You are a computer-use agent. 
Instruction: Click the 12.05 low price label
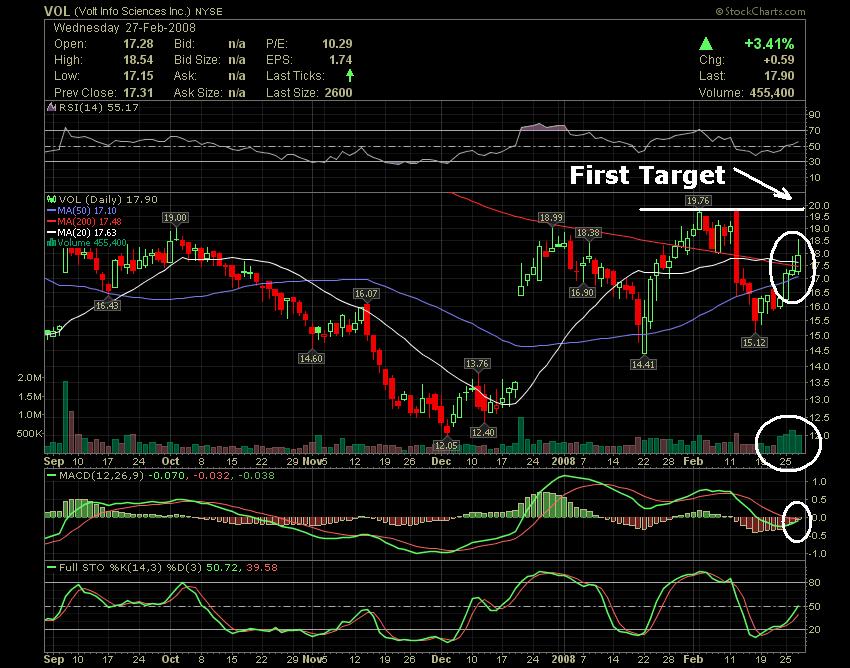(447, 445)
